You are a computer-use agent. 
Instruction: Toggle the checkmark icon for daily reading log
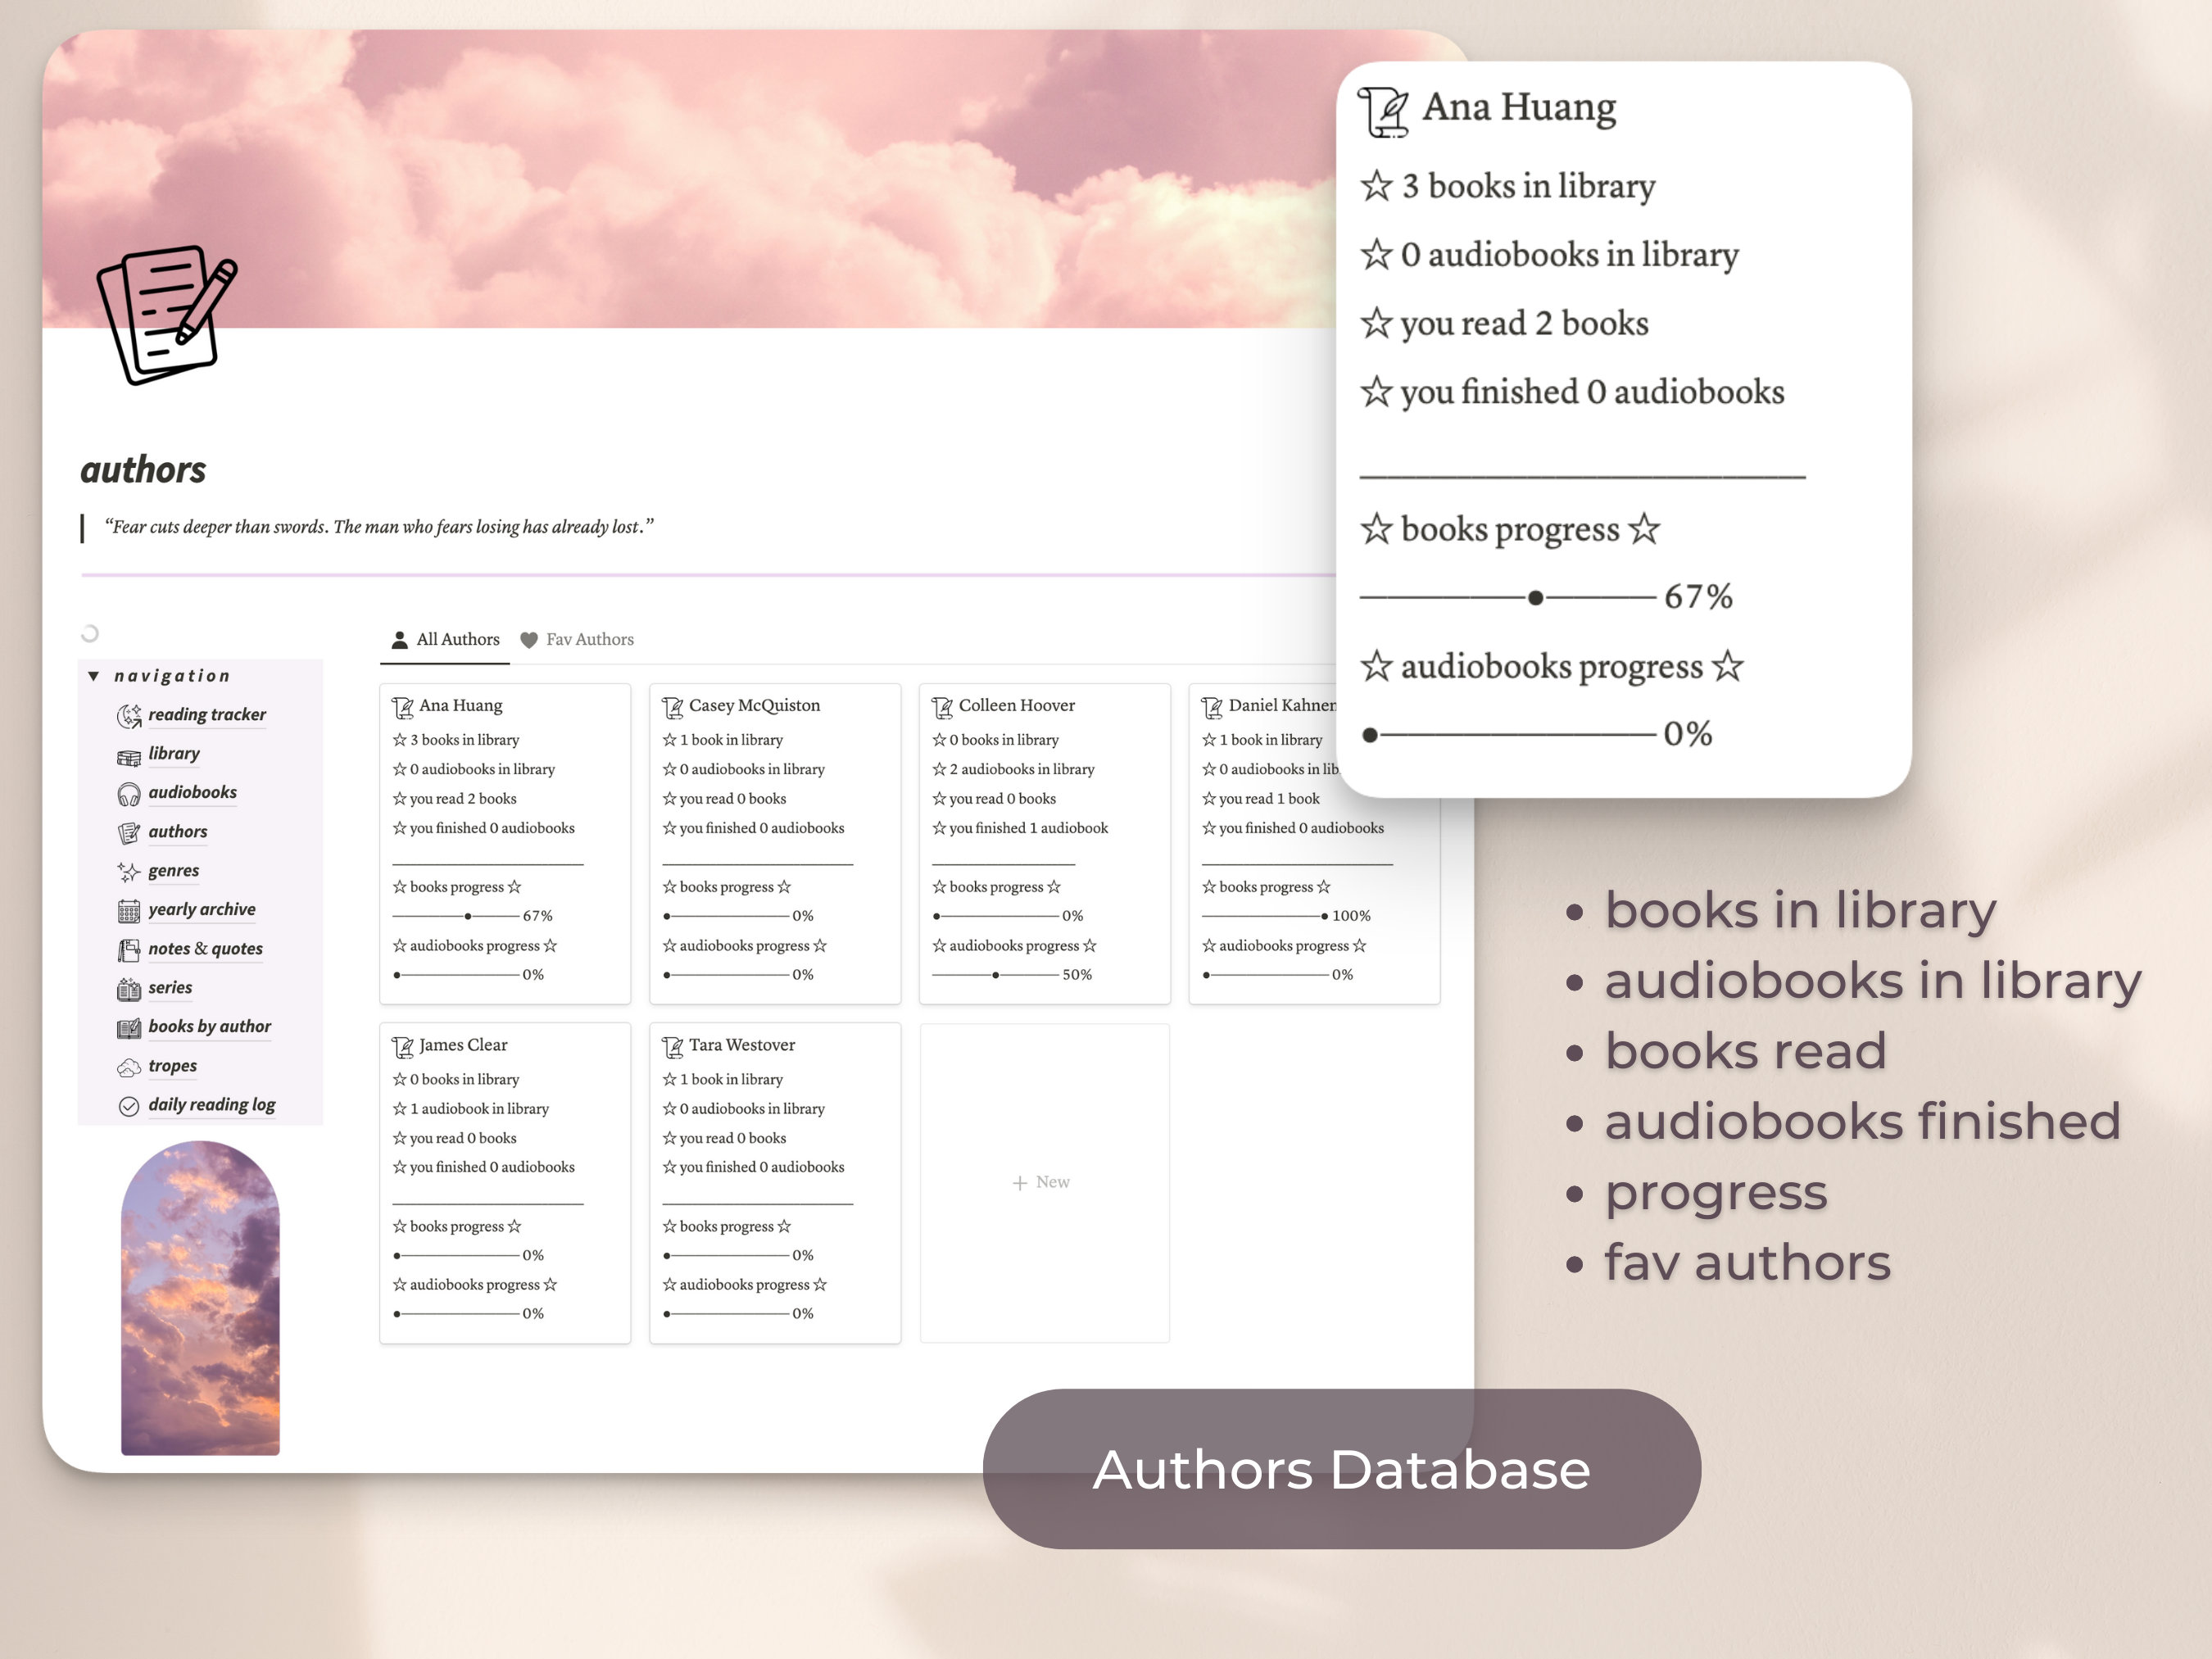129,1105
